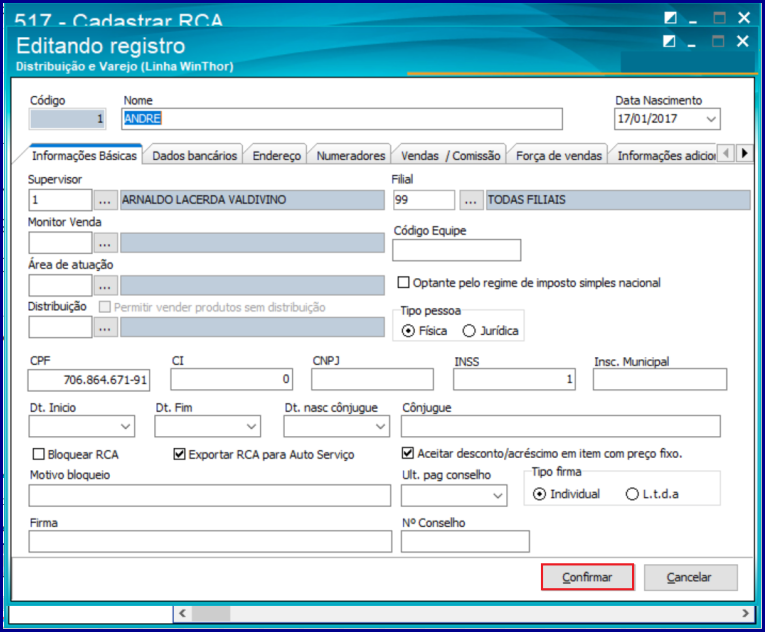765x632 pixels.
Task: Click the Supervisor code field
Action: tap(60, 200)
